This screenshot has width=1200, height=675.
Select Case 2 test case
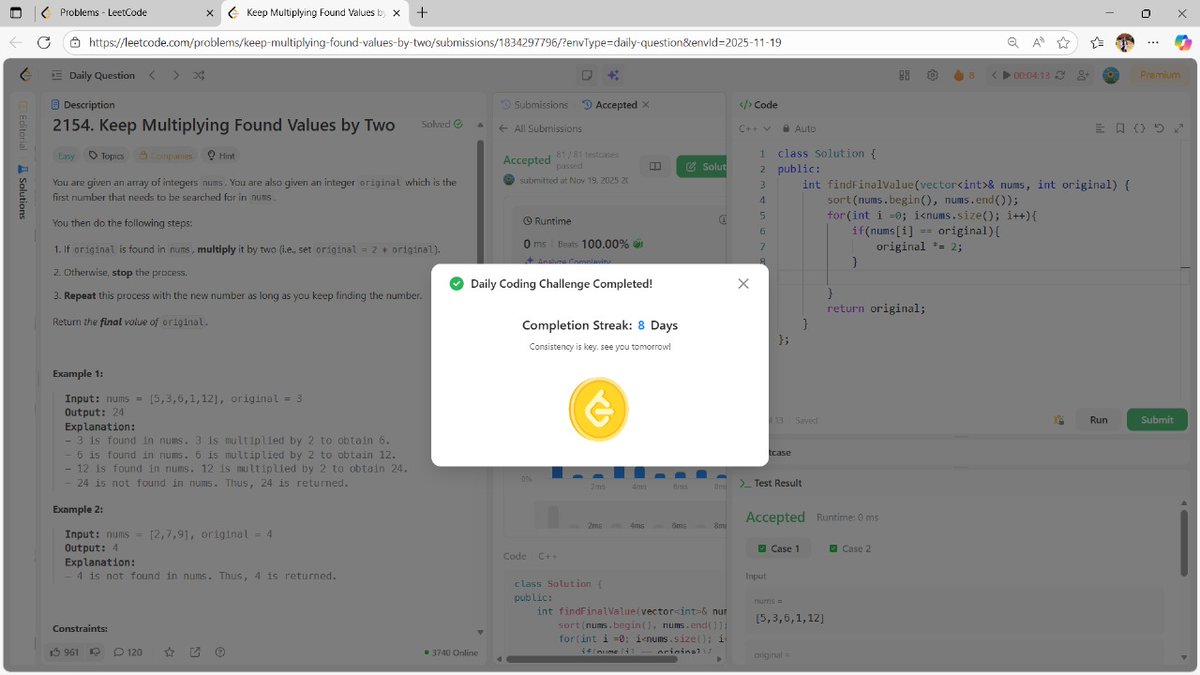tap(850, 548)
